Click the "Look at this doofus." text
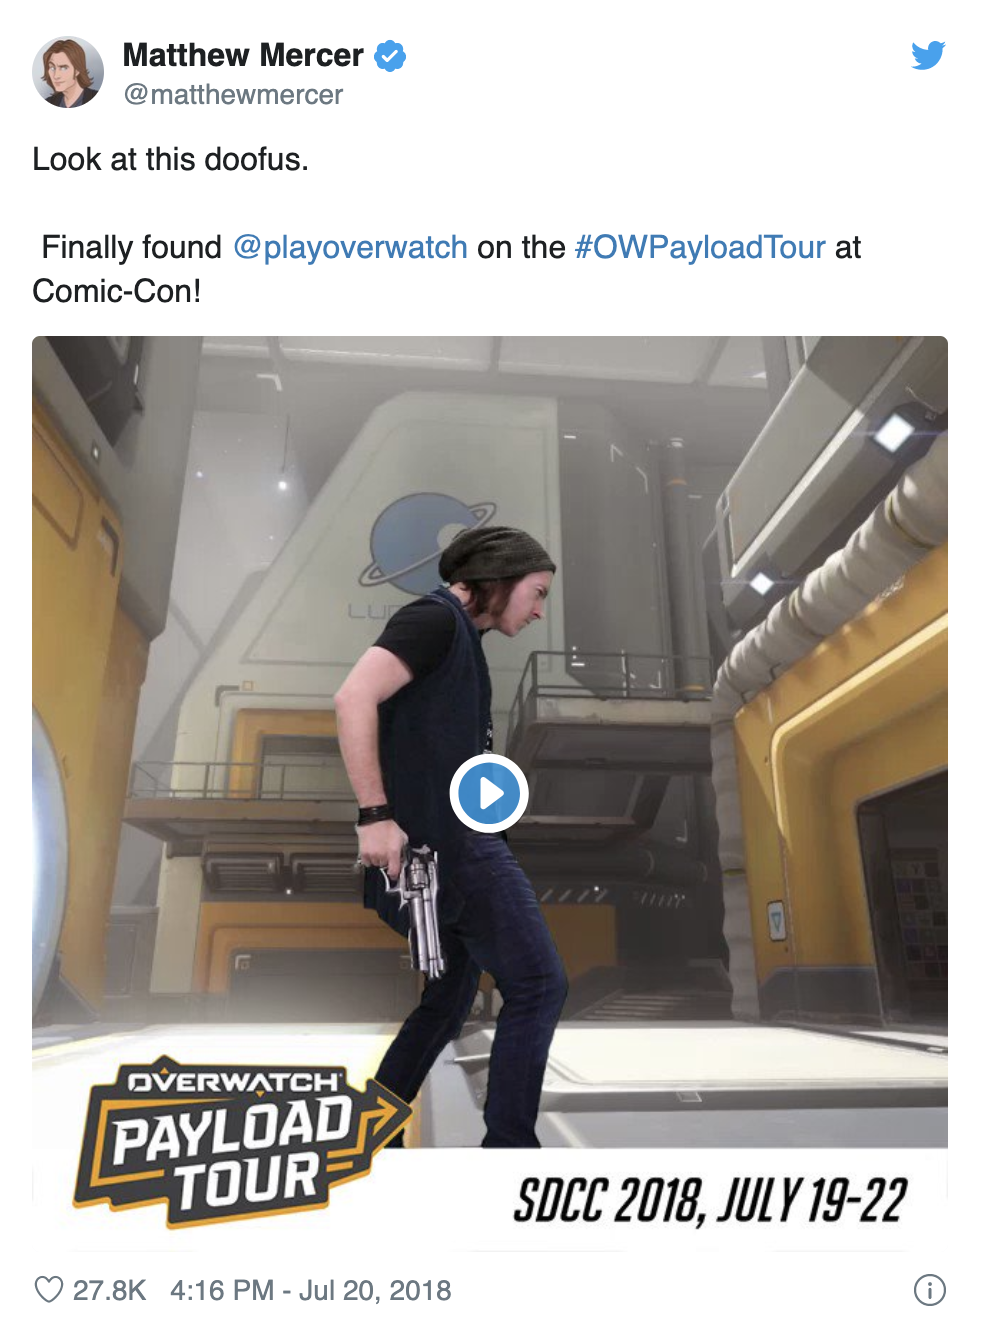The height and width of the screenshot is (1326, 986). 170,159
